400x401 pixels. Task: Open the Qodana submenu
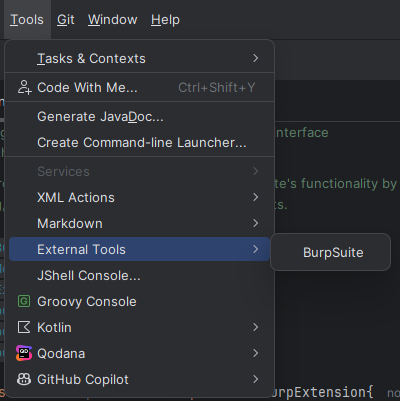pos(139,353)
